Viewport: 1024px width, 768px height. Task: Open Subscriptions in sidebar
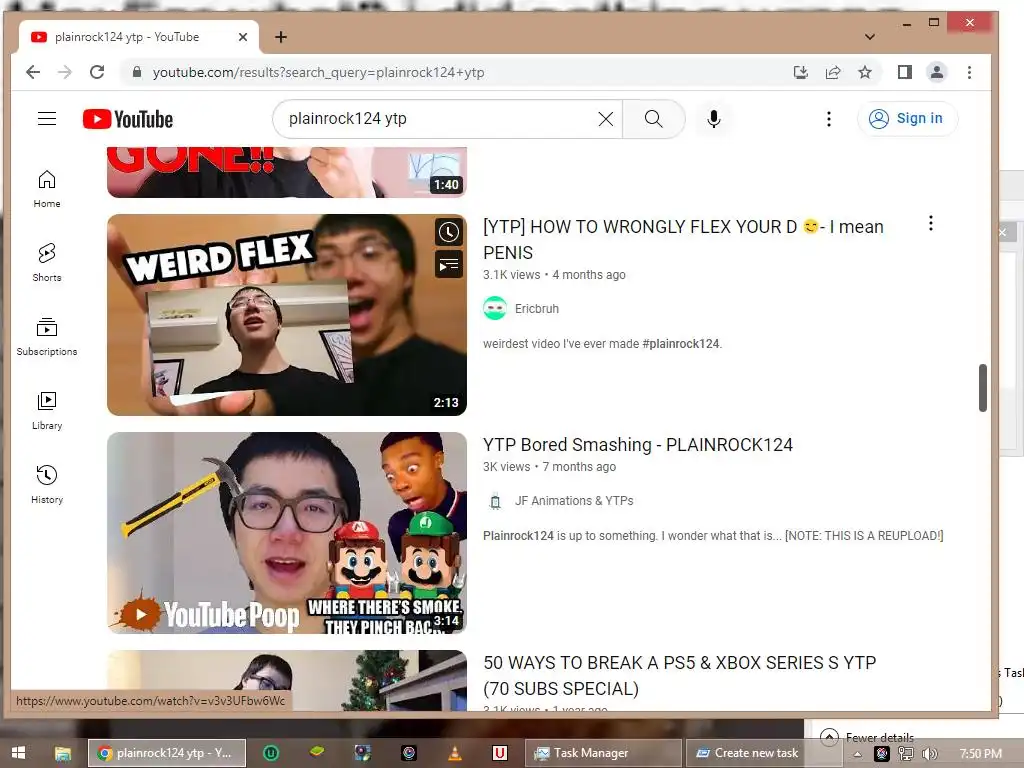pos(47,337)
